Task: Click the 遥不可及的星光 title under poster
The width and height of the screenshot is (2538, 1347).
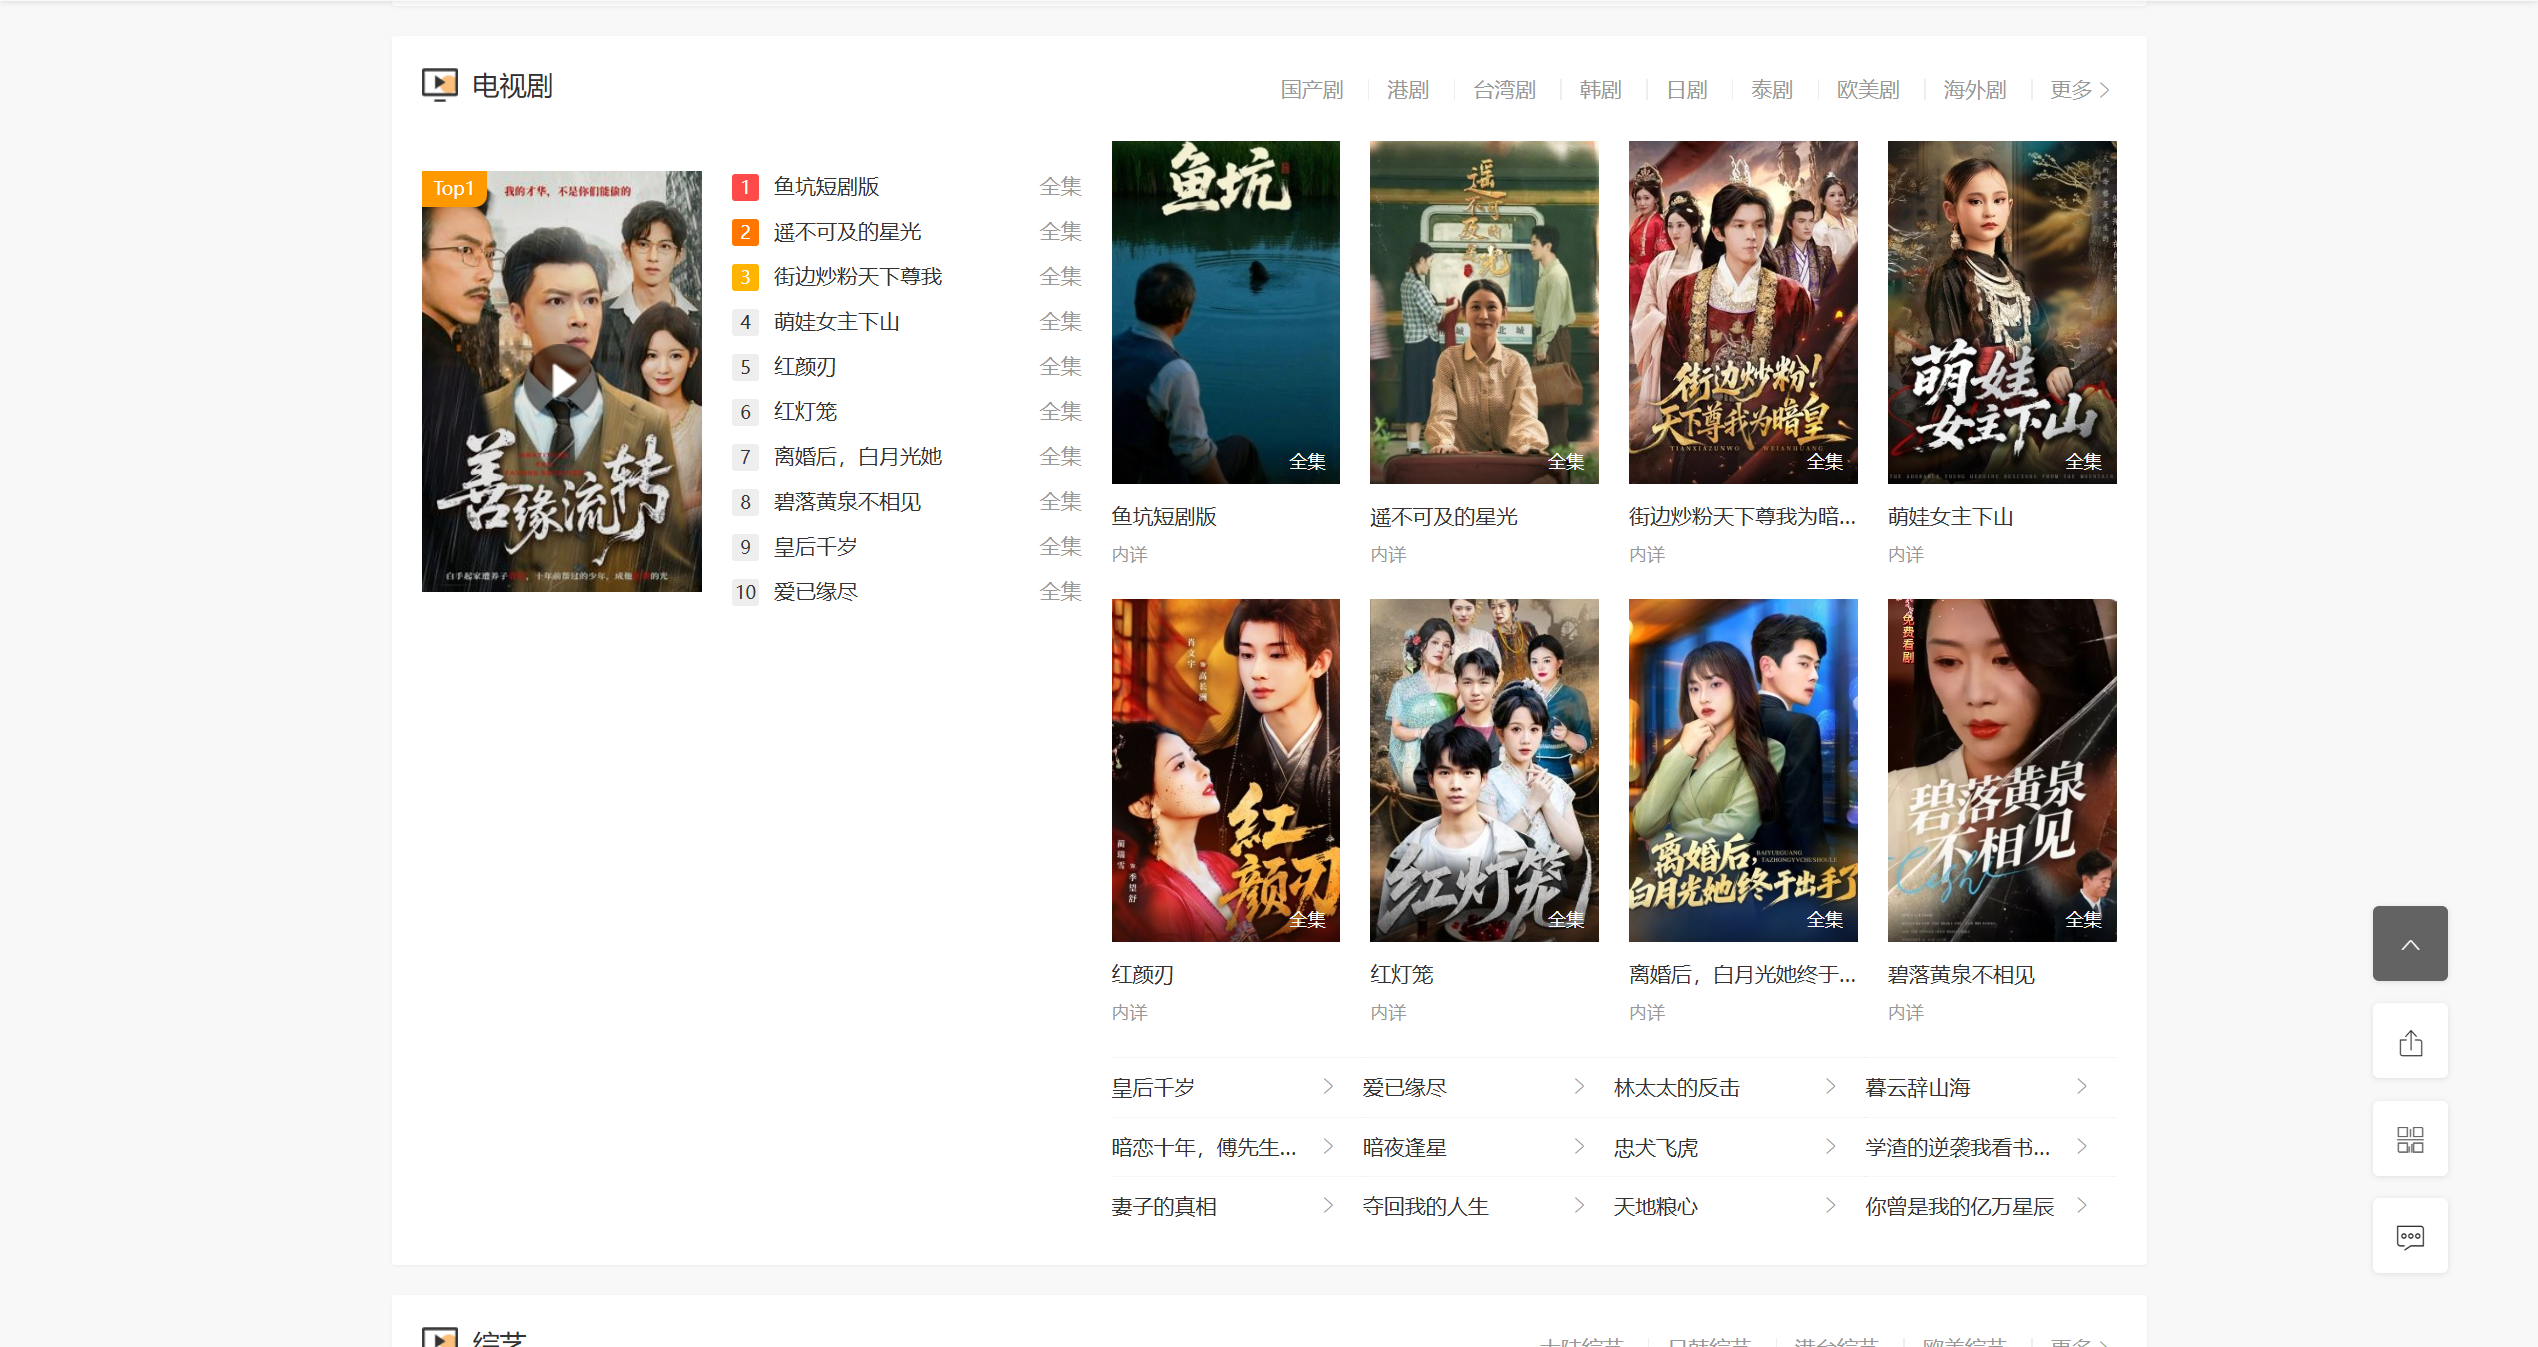Action: (x=1443, y=517)
